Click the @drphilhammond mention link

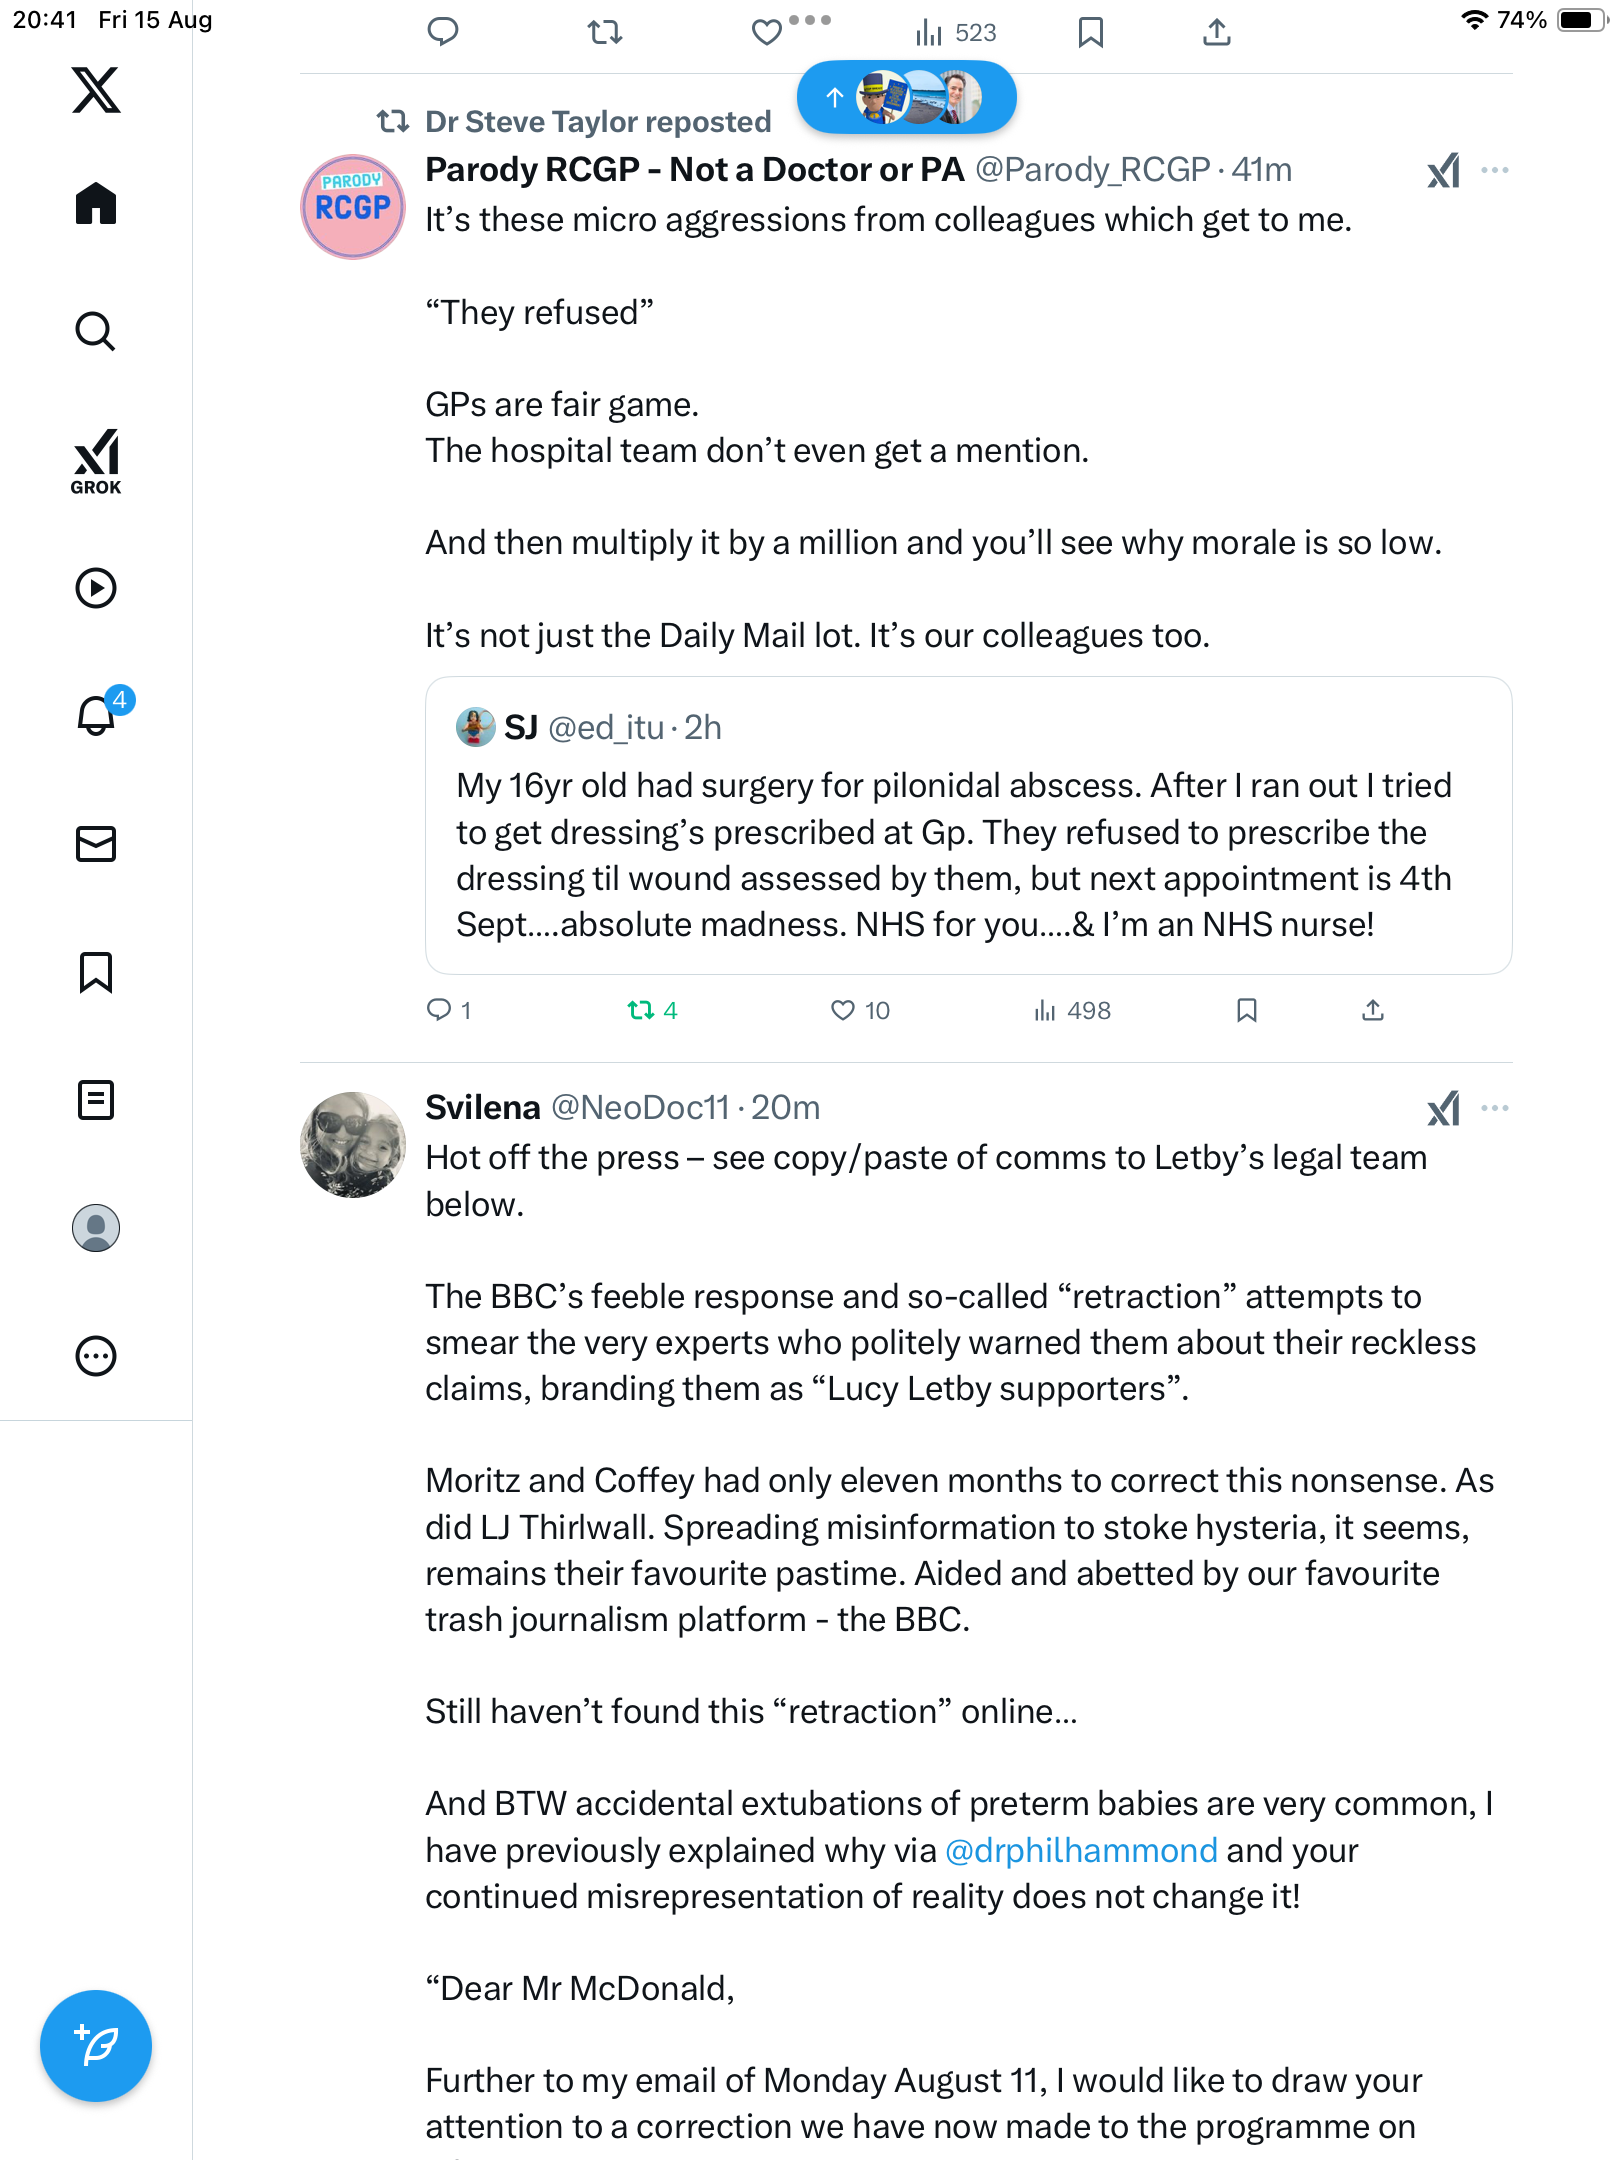[1081, 1851]
